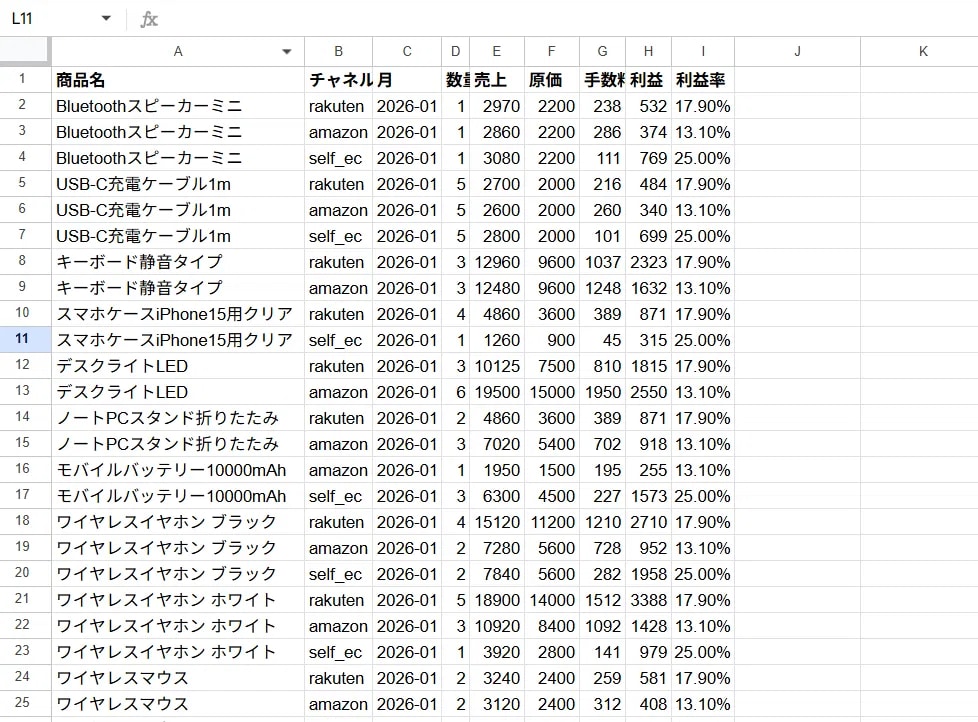978x722 pixels.
Task: Click モバイルバッテリー10000mAh in row 17
Action: pyautogui.click(x=178, y=496)
